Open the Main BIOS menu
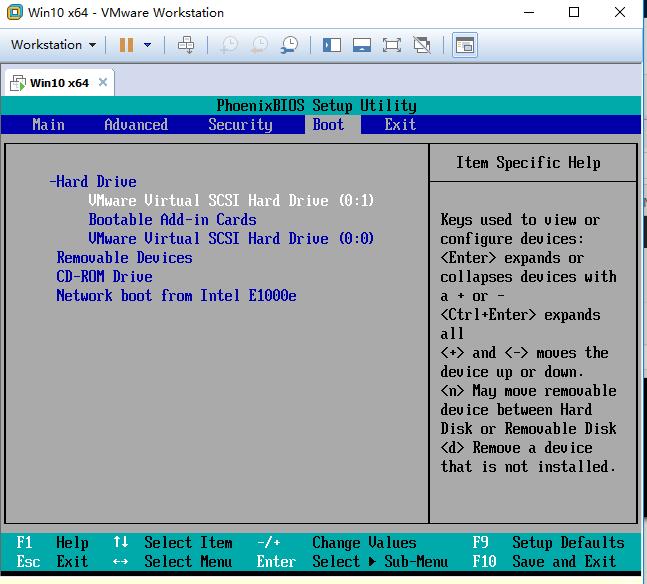Viewport: 647px width, 584px height. [48, 124]
